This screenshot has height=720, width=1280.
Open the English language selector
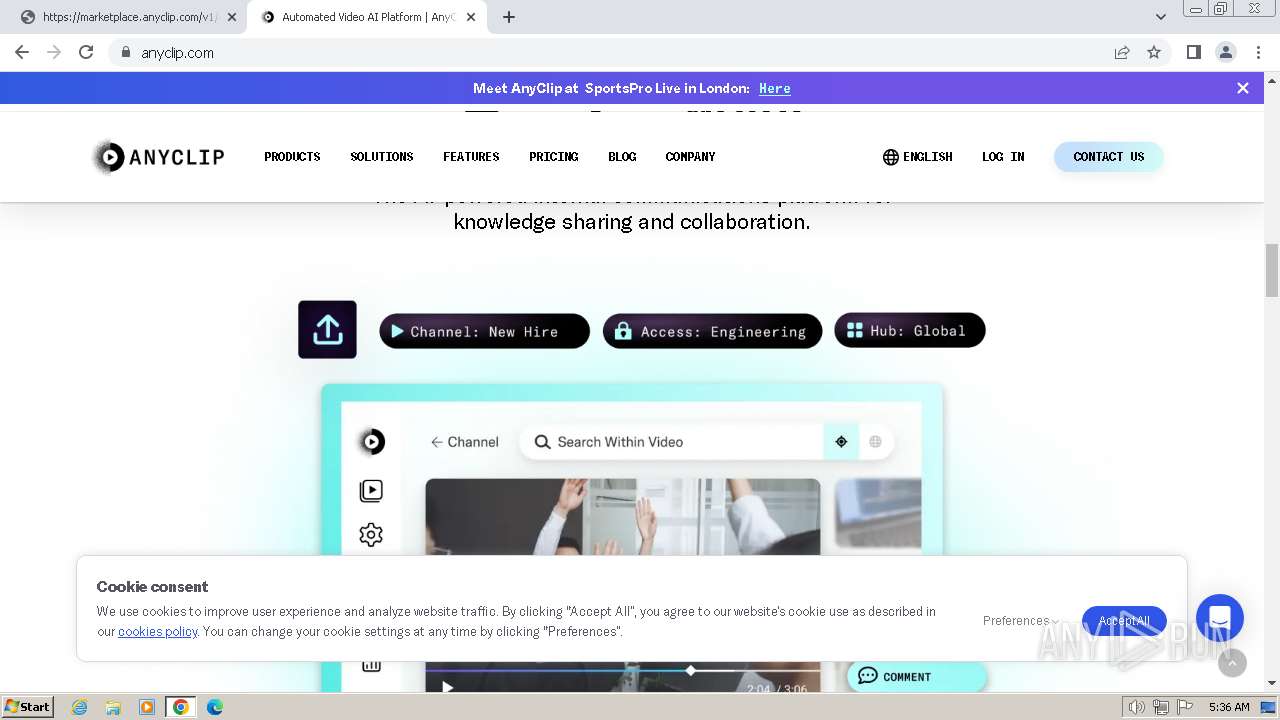pyautogui.click(x=917, y=157)
